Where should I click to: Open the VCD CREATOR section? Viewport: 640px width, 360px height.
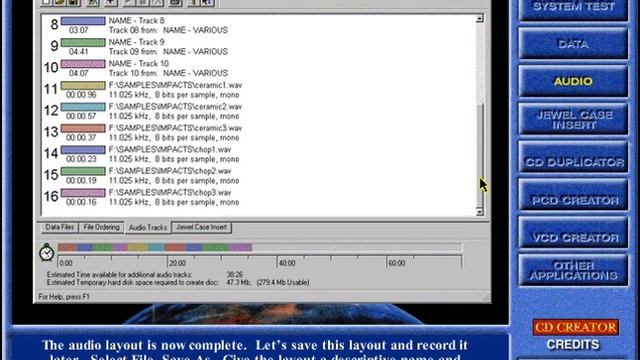(573, 233)
